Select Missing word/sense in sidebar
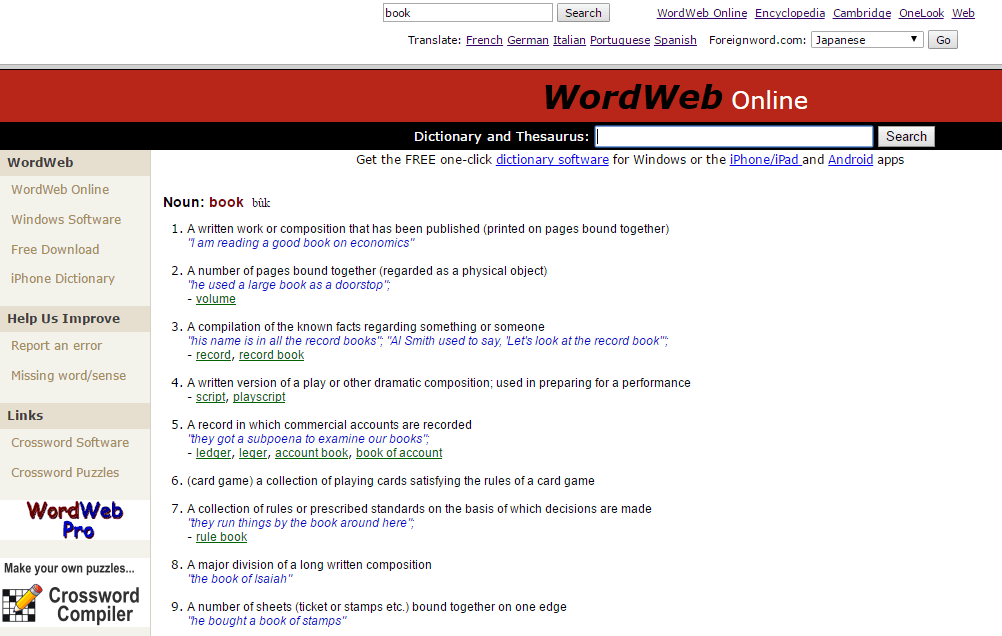This screenshot has height=636, width=1002. (68, 376)
